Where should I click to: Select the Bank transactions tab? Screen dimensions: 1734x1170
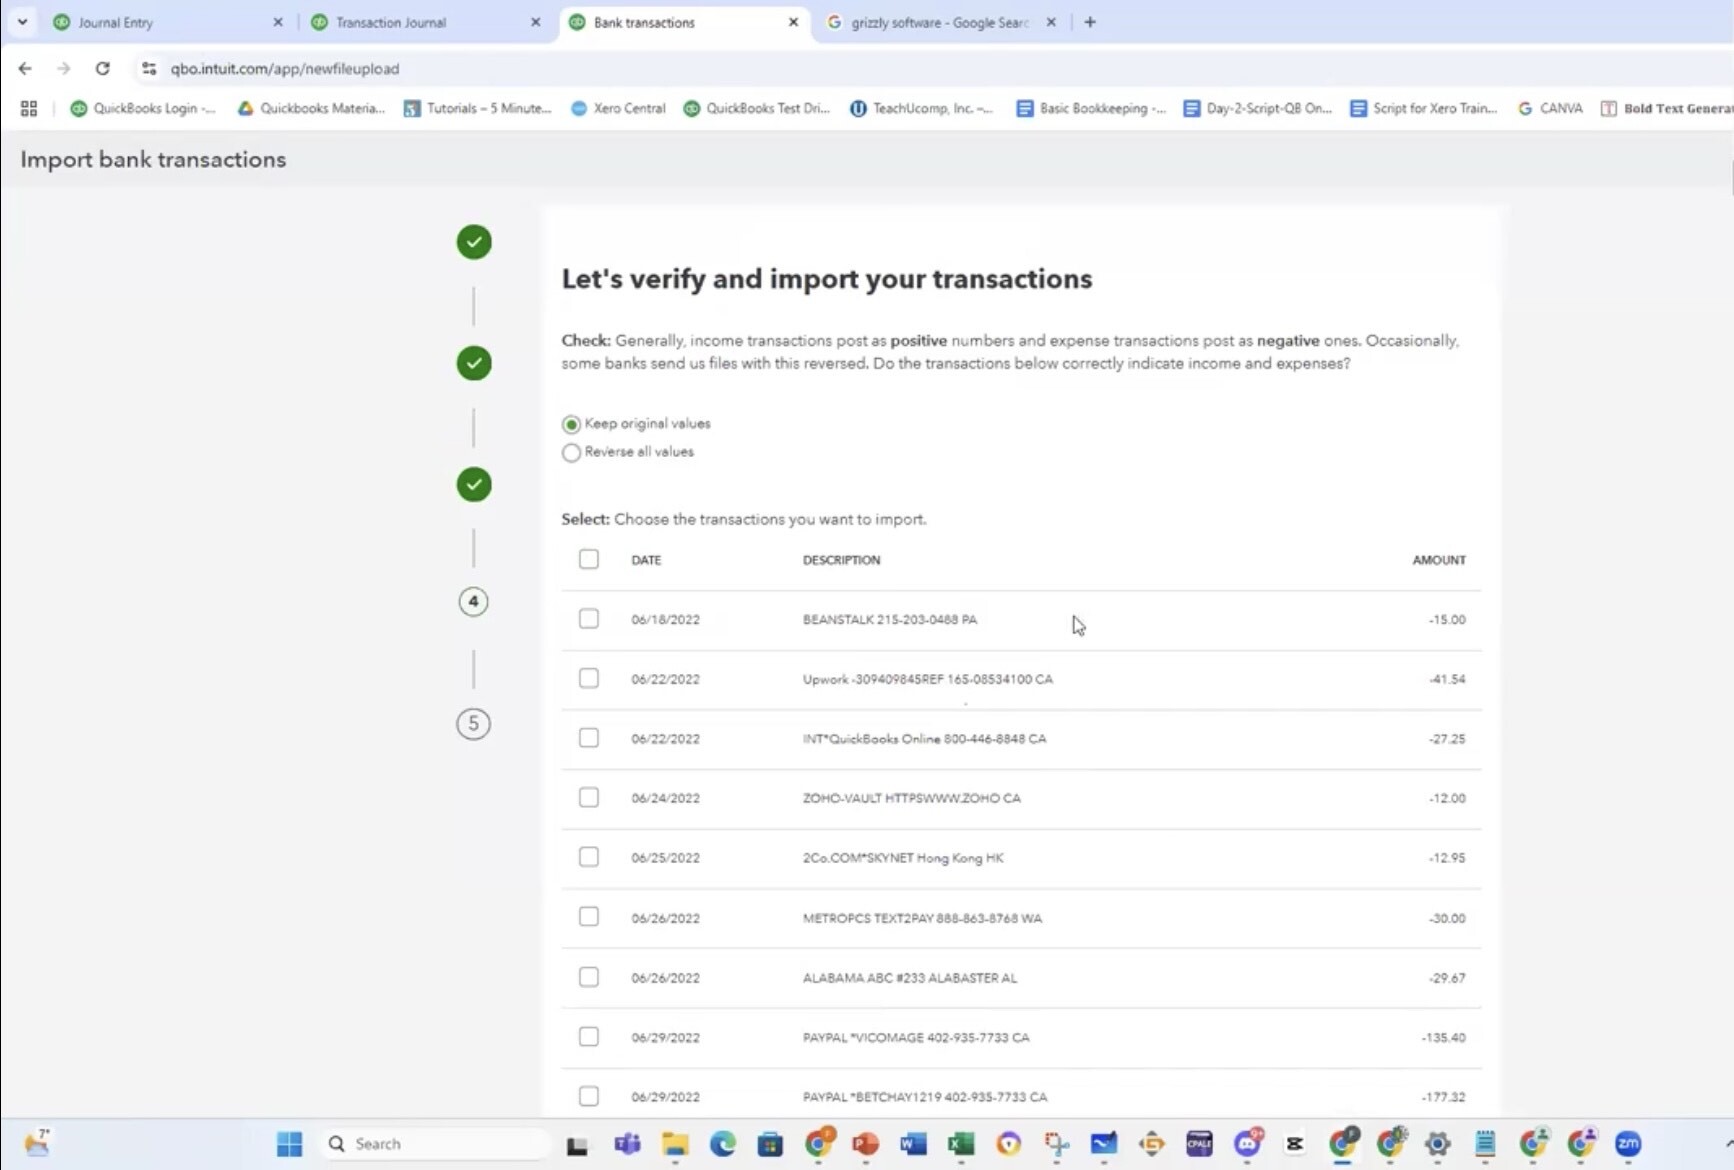684,22
